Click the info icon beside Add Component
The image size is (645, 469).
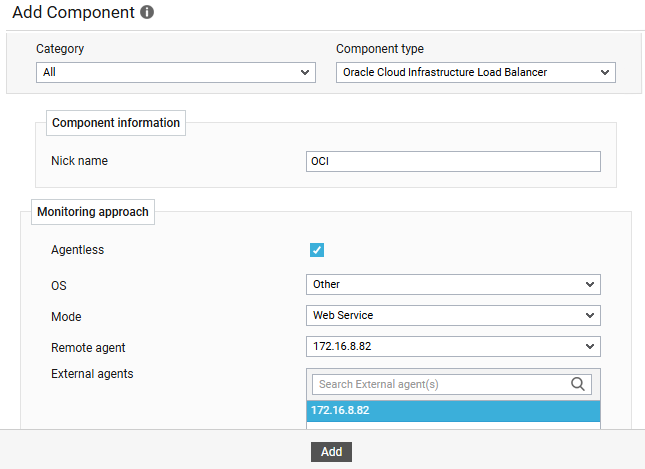[x=147, y=13]
